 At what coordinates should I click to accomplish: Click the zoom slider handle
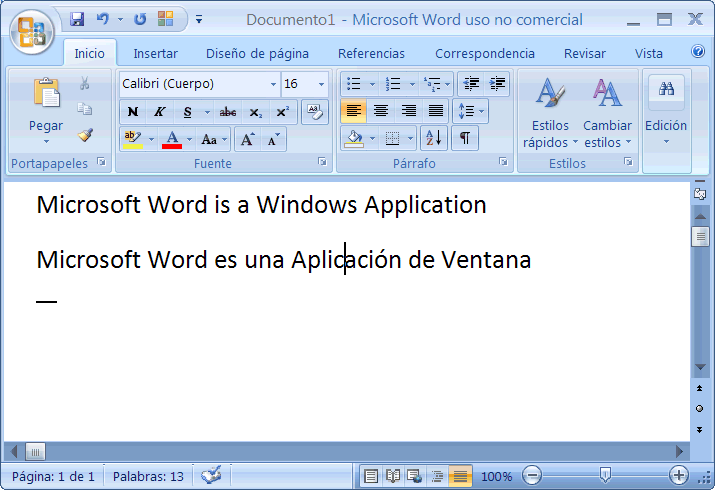coord(605,475)
